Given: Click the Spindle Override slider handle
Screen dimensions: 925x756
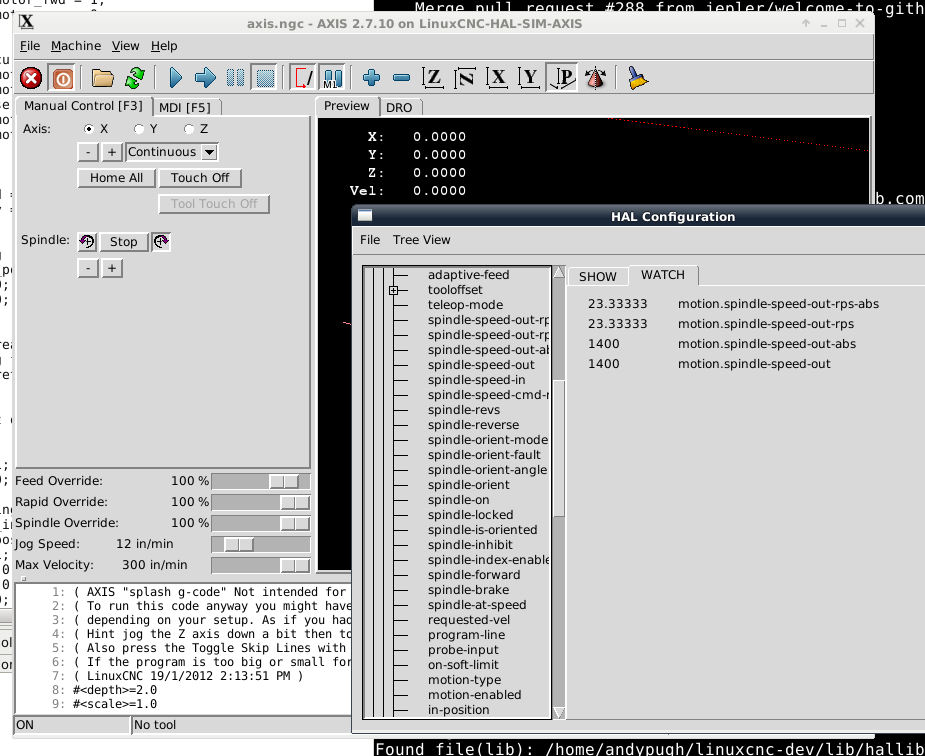Looking at the screenshot, I should pyautogui.click(x=295, y=524).
